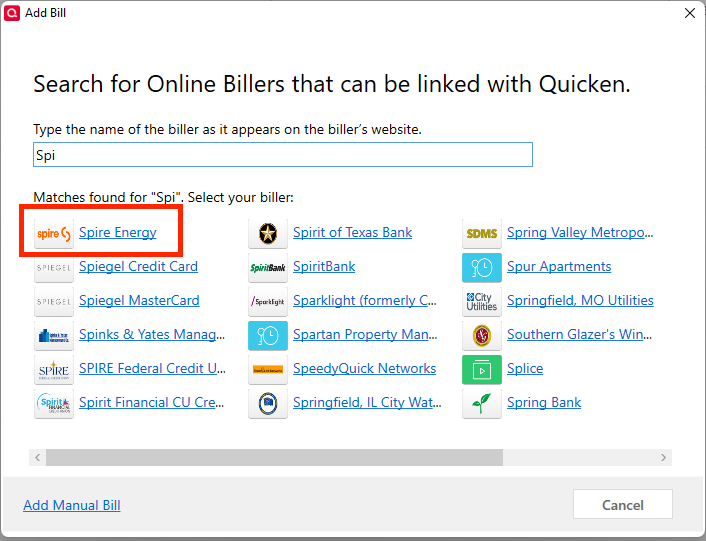Image resolution: width=706 pixels, height=541 pixels.
Task: Choose the Splice biller link
Action: click(525, 368)
